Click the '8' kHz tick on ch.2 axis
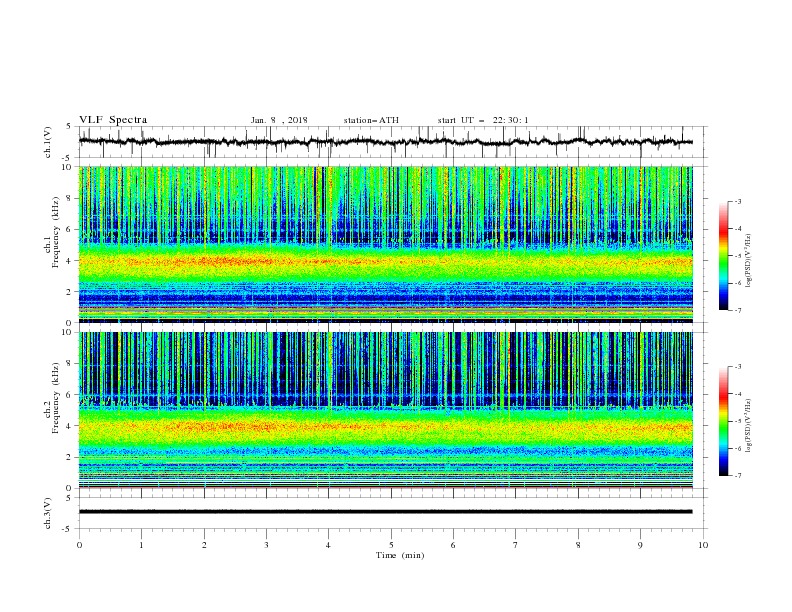 (x=70, y=364)
